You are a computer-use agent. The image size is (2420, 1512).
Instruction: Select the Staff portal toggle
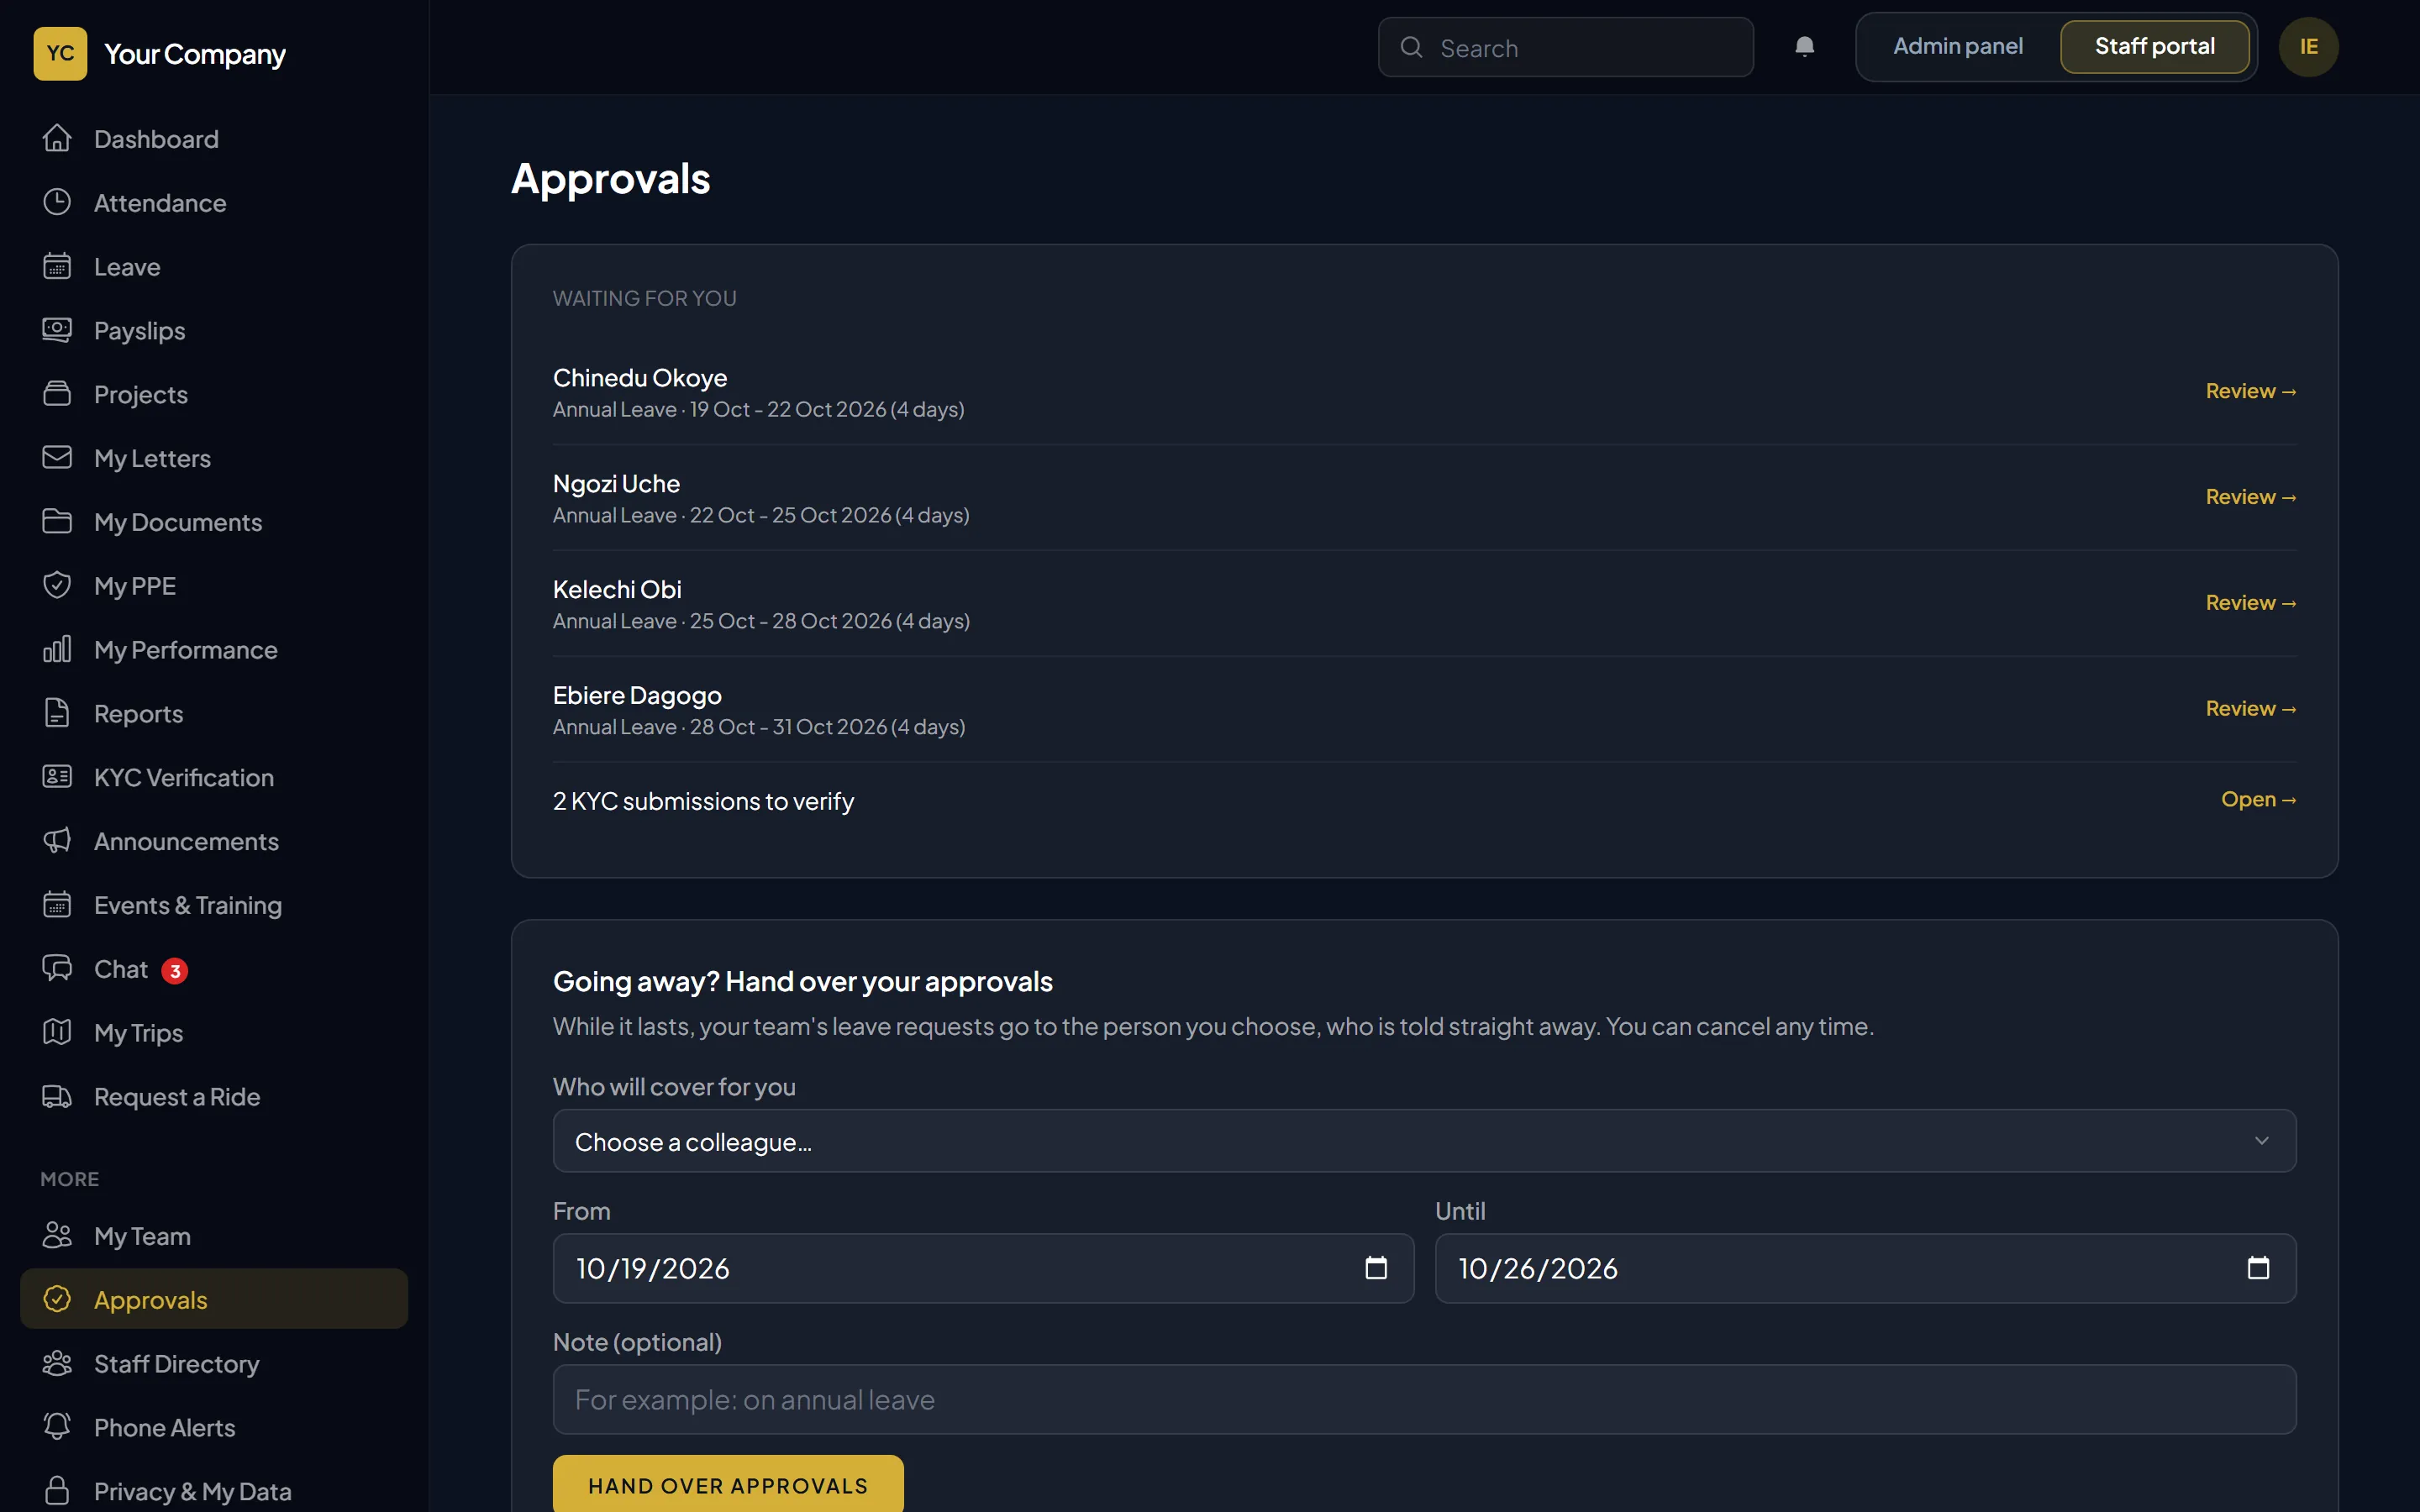tap(2154, 47)
